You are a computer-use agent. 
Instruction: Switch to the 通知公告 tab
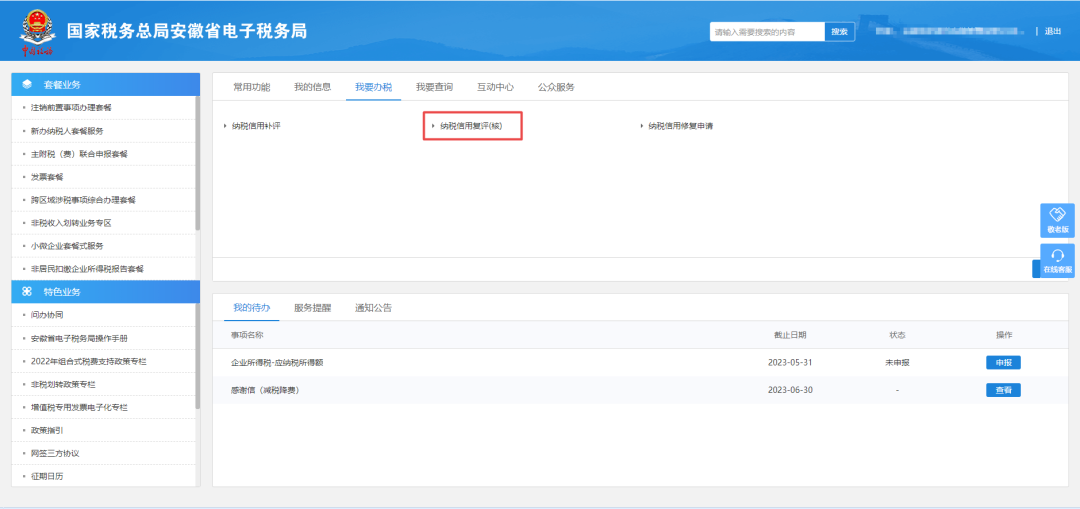coord(373,308)
